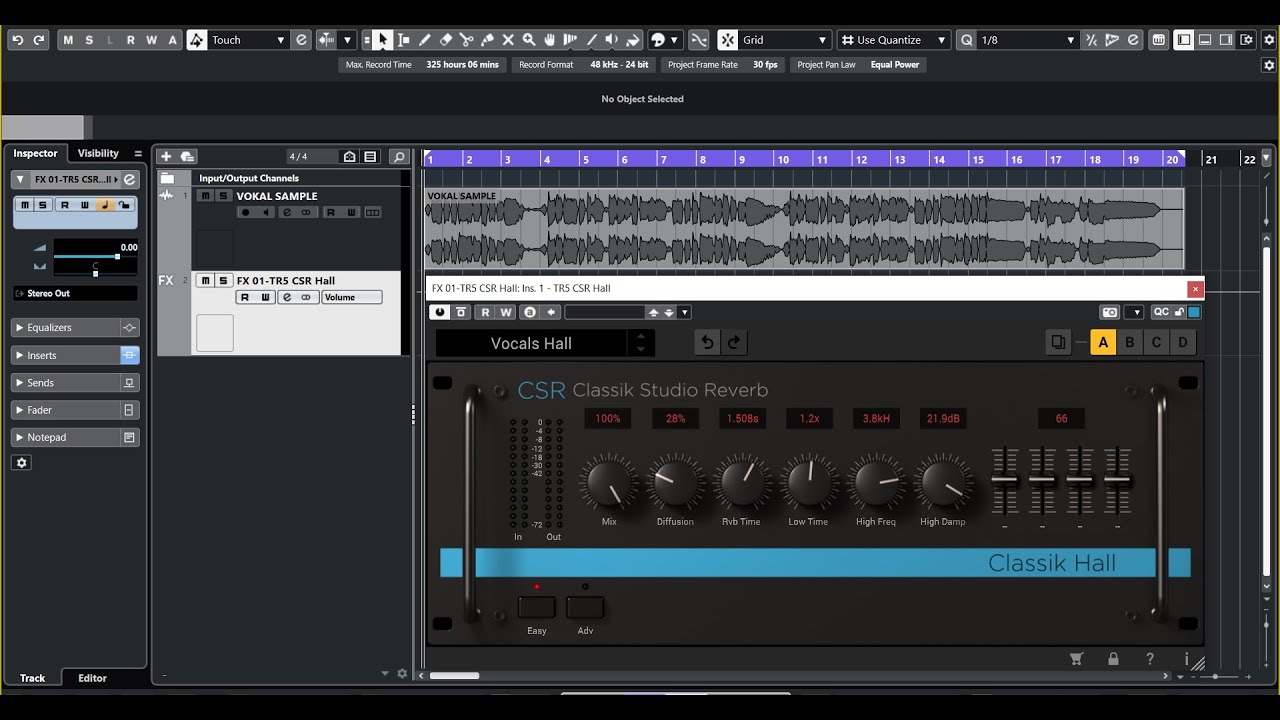Viewport: 1280px width, 720px height.
Task: Select CSR preset slot A
Action: coord(1103,343)
